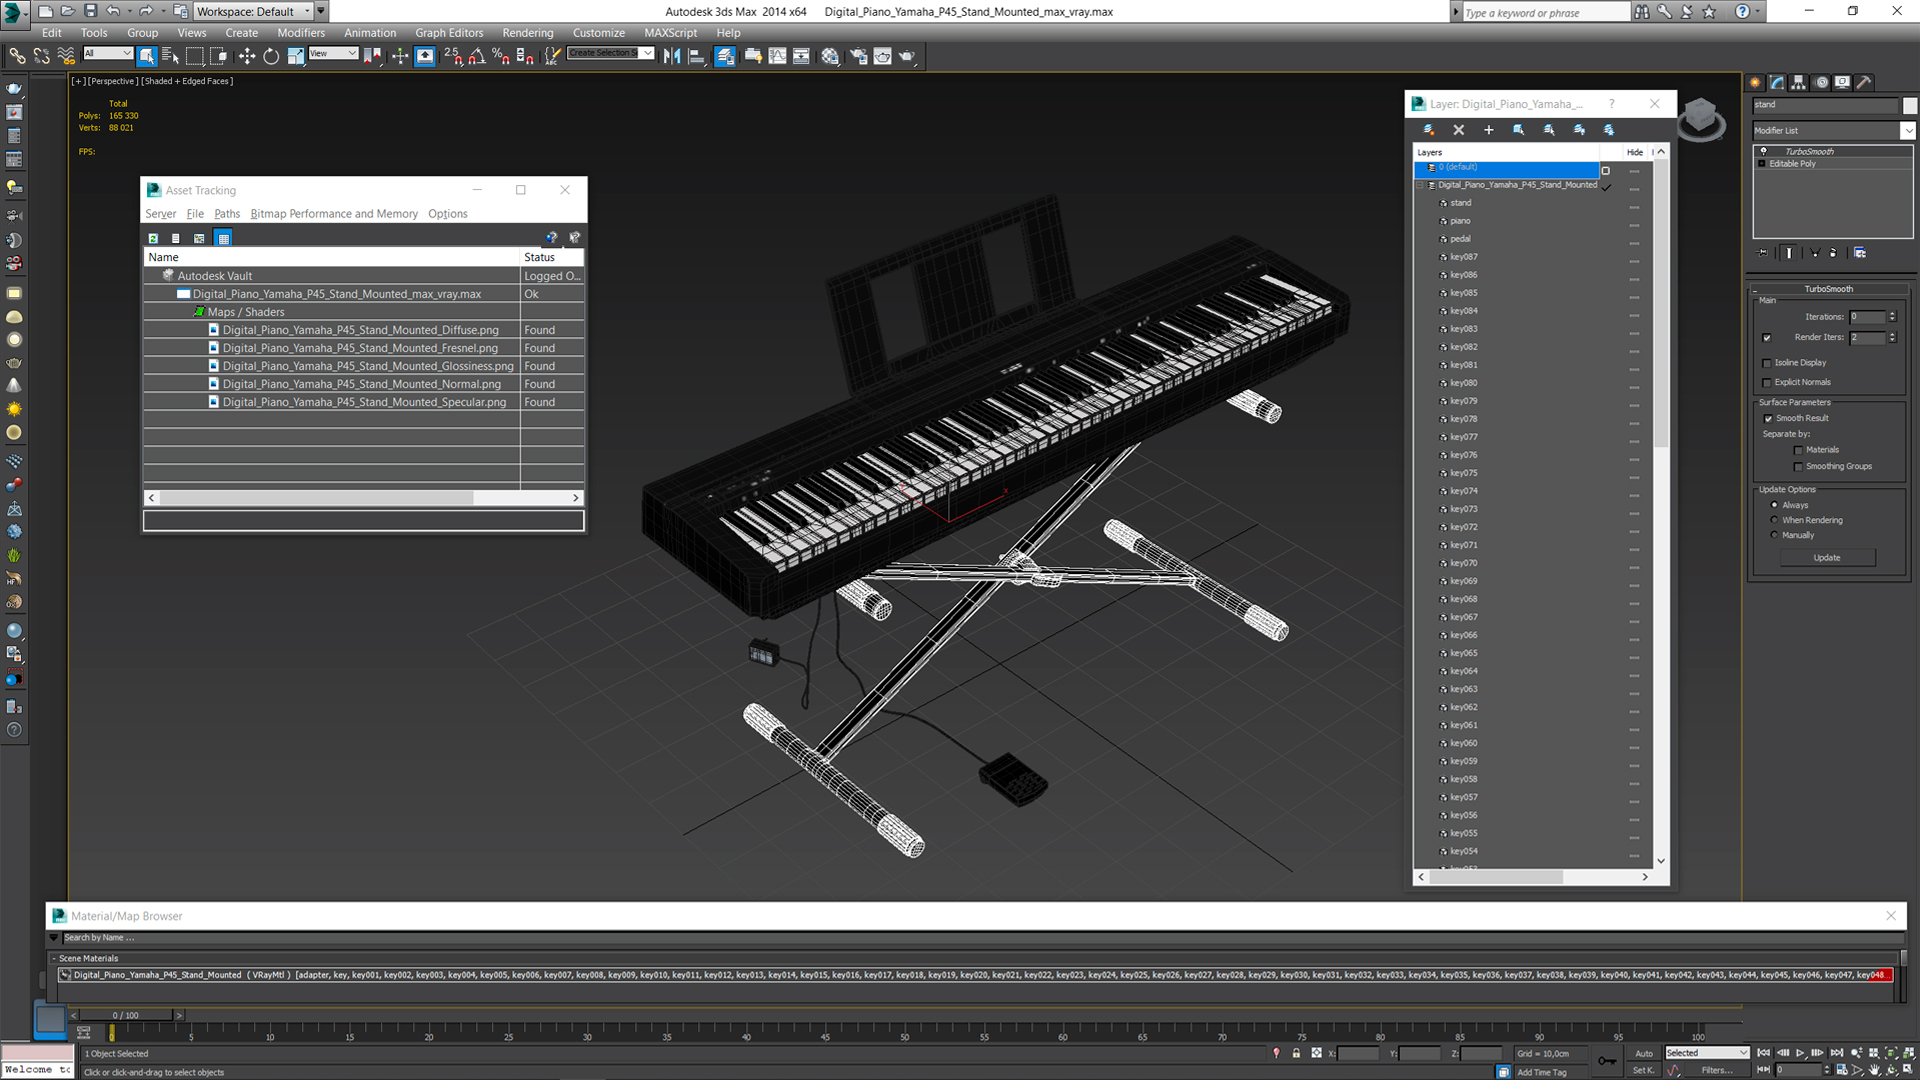This screenshot has width=1920, height=1080.
Task: Open Paths menu in Asset Tracking
Action: (227, 214)
